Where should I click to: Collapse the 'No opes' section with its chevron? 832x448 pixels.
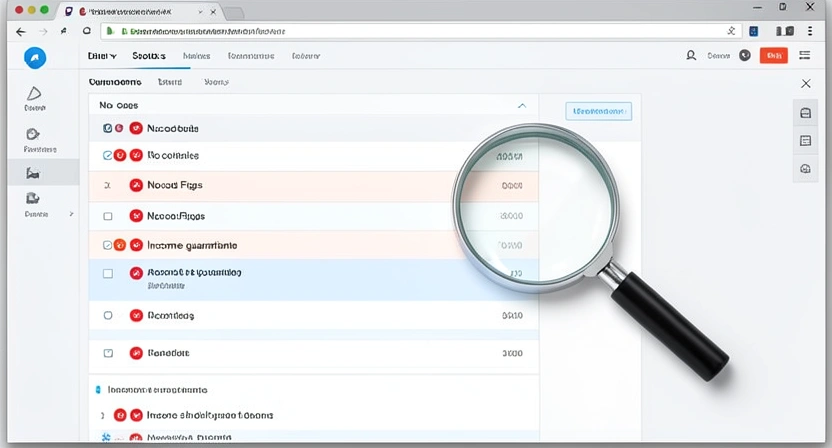522,106
